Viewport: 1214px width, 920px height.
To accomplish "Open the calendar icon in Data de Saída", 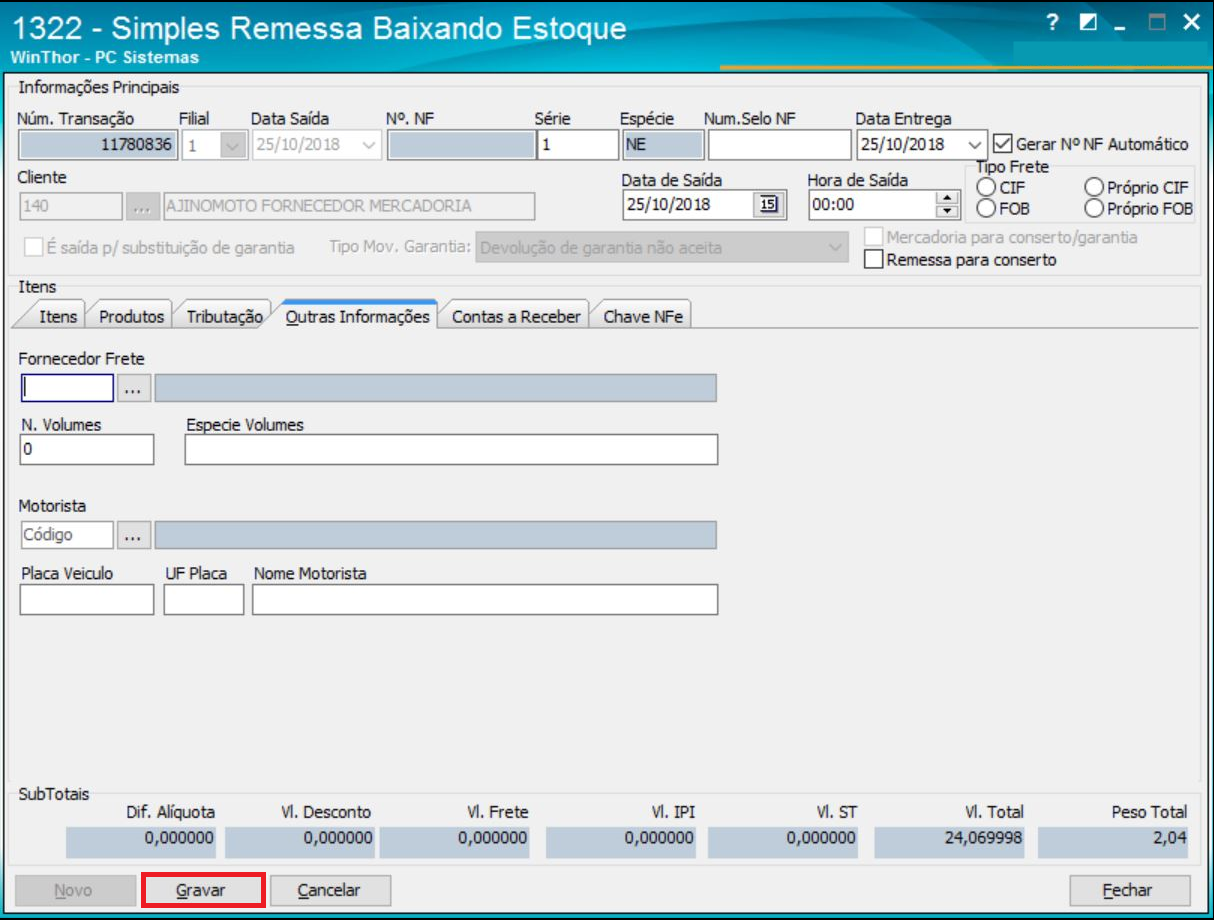I will click(x=768, y=205).
